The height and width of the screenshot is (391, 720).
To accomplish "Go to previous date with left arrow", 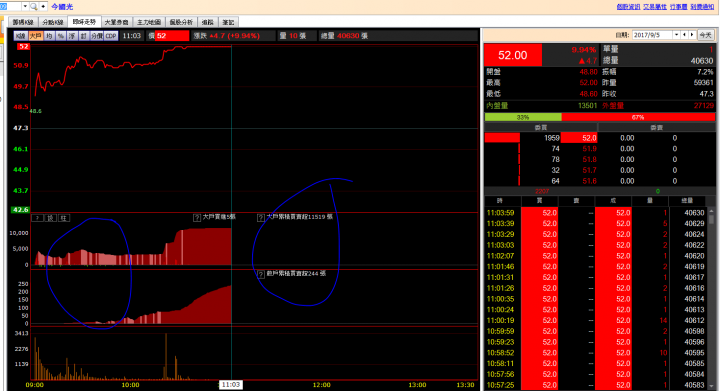I will pos(685,35).
